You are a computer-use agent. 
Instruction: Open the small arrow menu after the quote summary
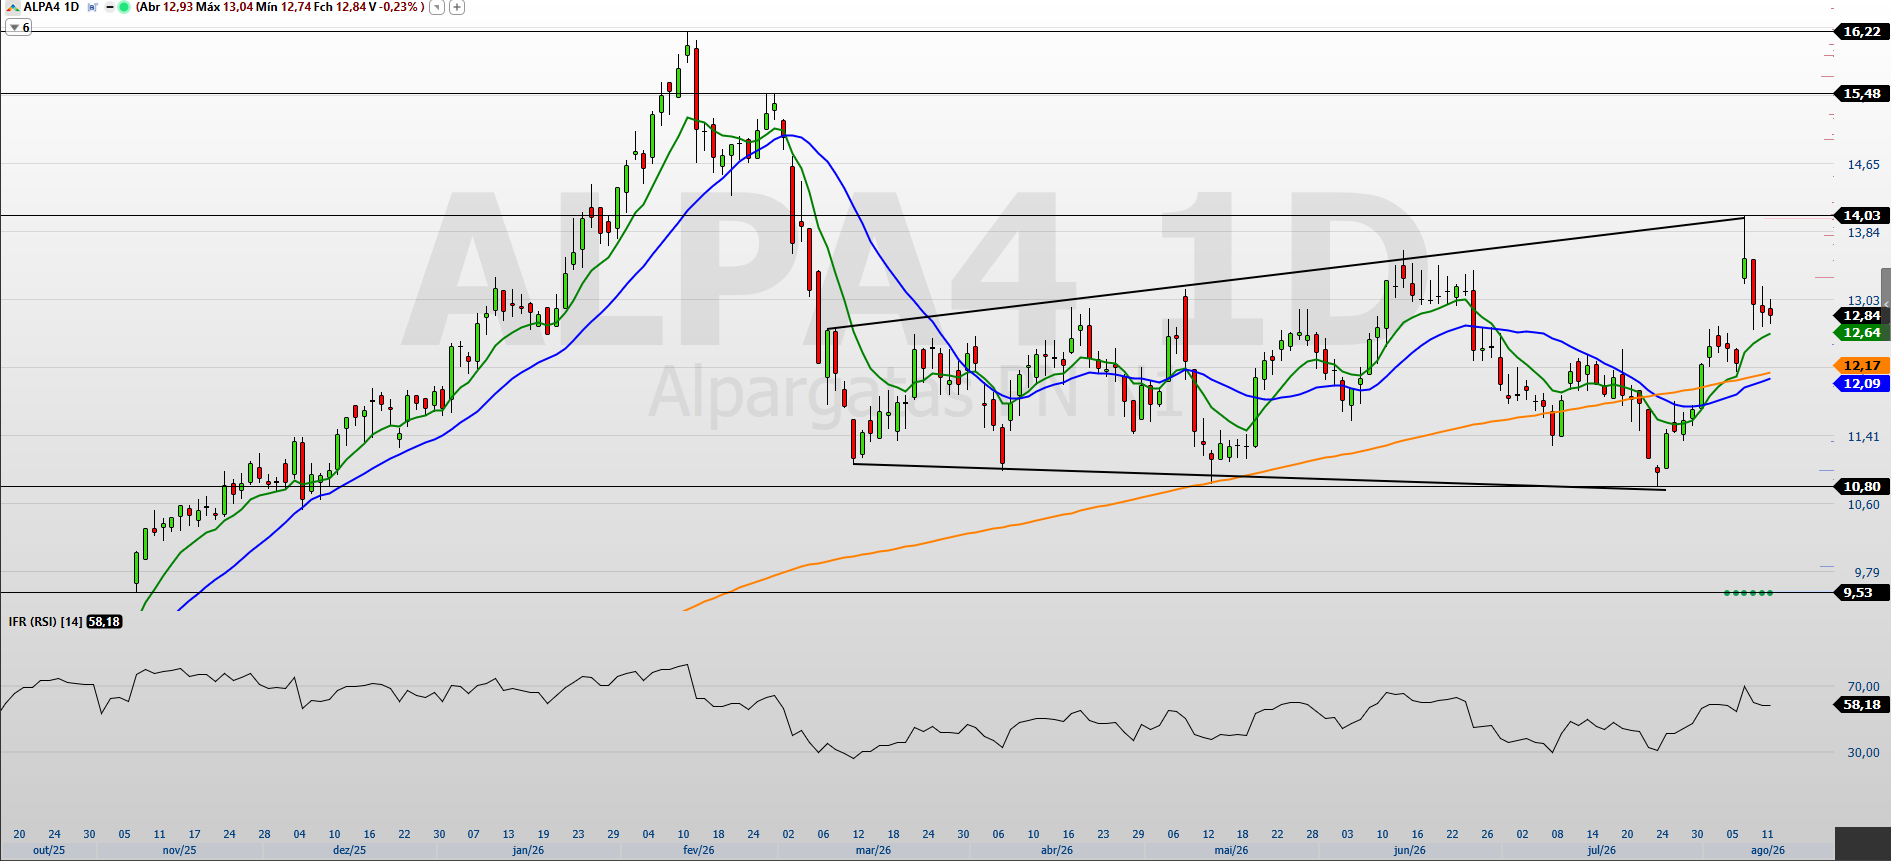437,7
